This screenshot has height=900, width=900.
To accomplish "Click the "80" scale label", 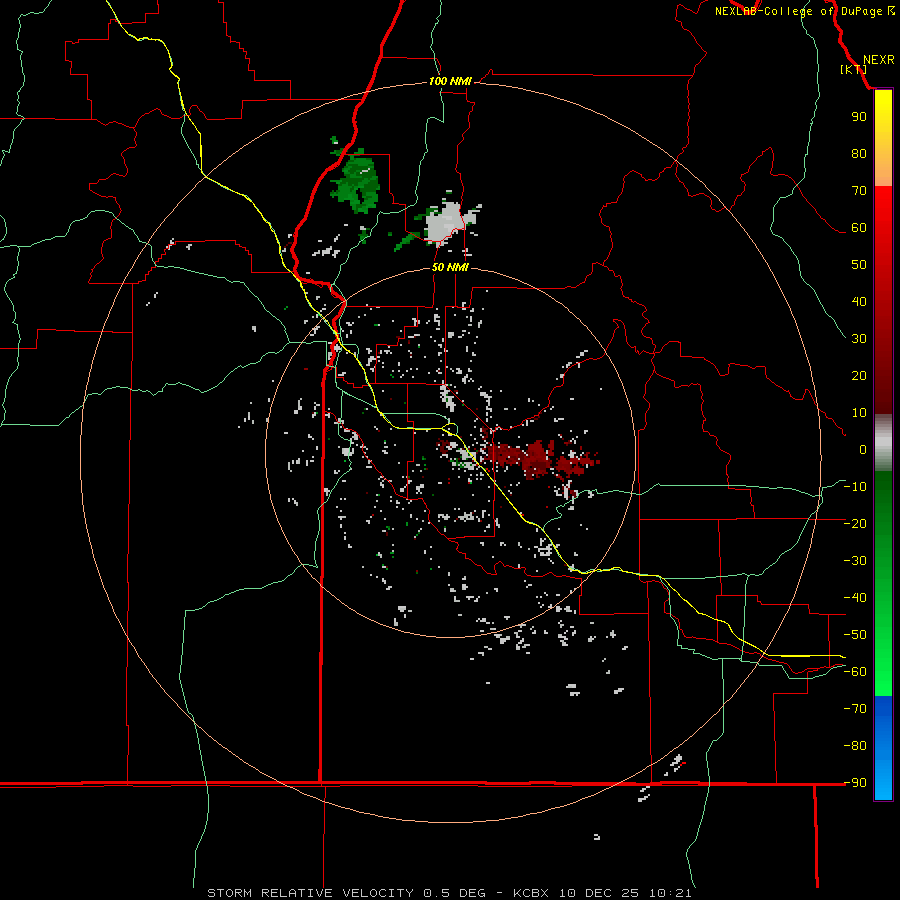I will click(x=859, y=153).
